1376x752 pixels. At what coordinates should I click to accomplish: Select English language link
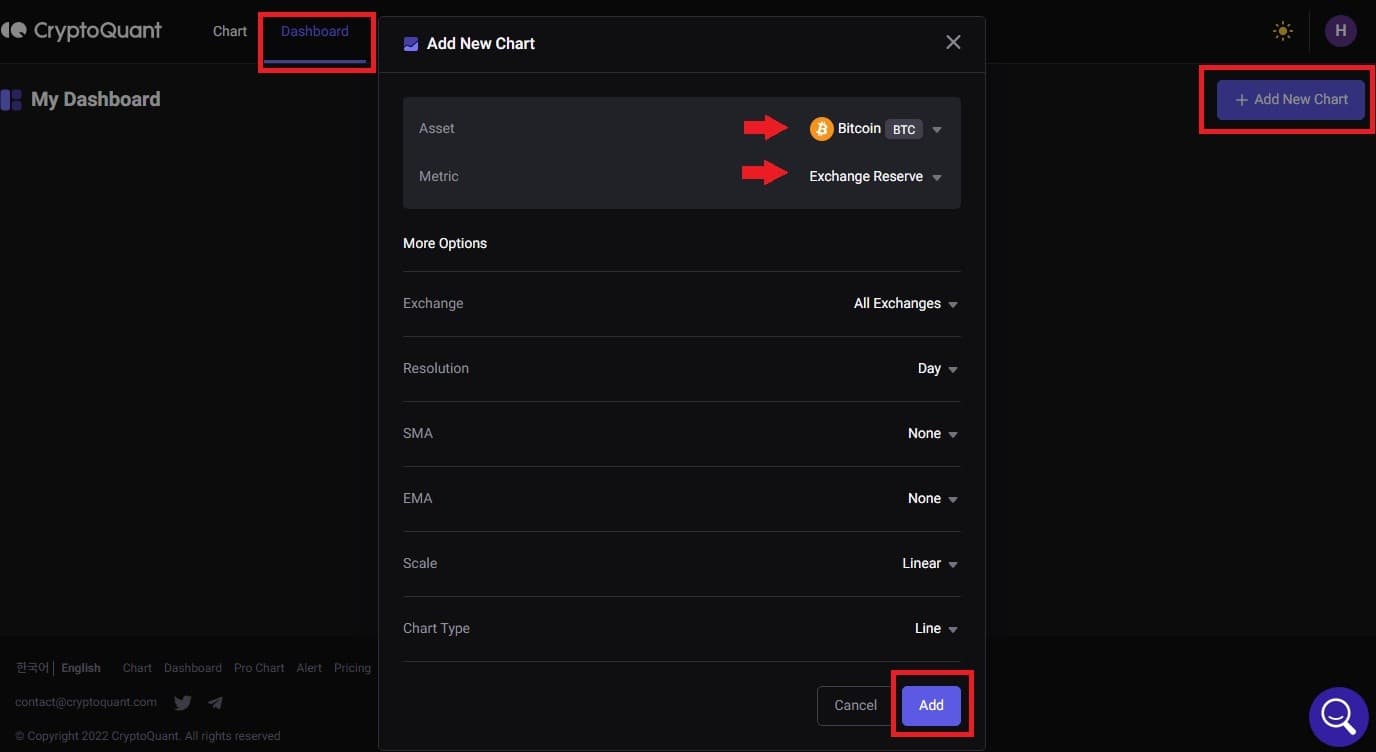(x=81, y=668)
